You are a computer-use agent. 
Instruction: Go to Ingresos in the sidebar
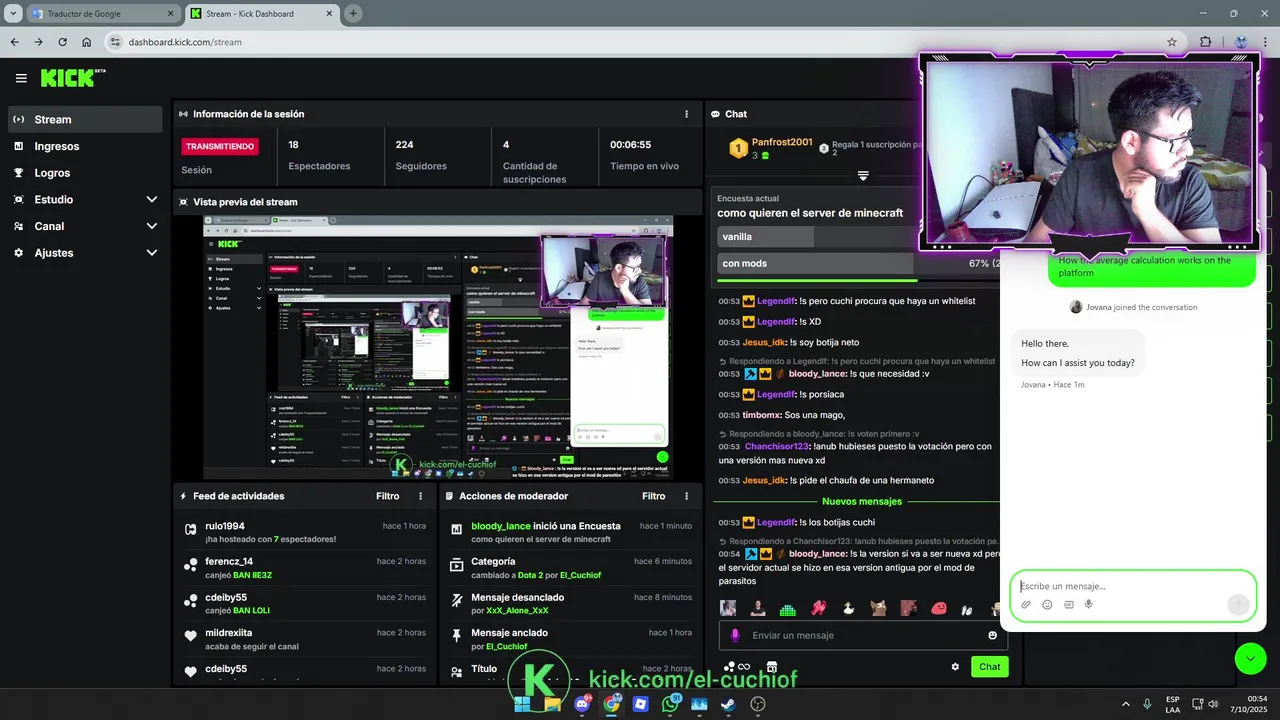coord(85,146)
